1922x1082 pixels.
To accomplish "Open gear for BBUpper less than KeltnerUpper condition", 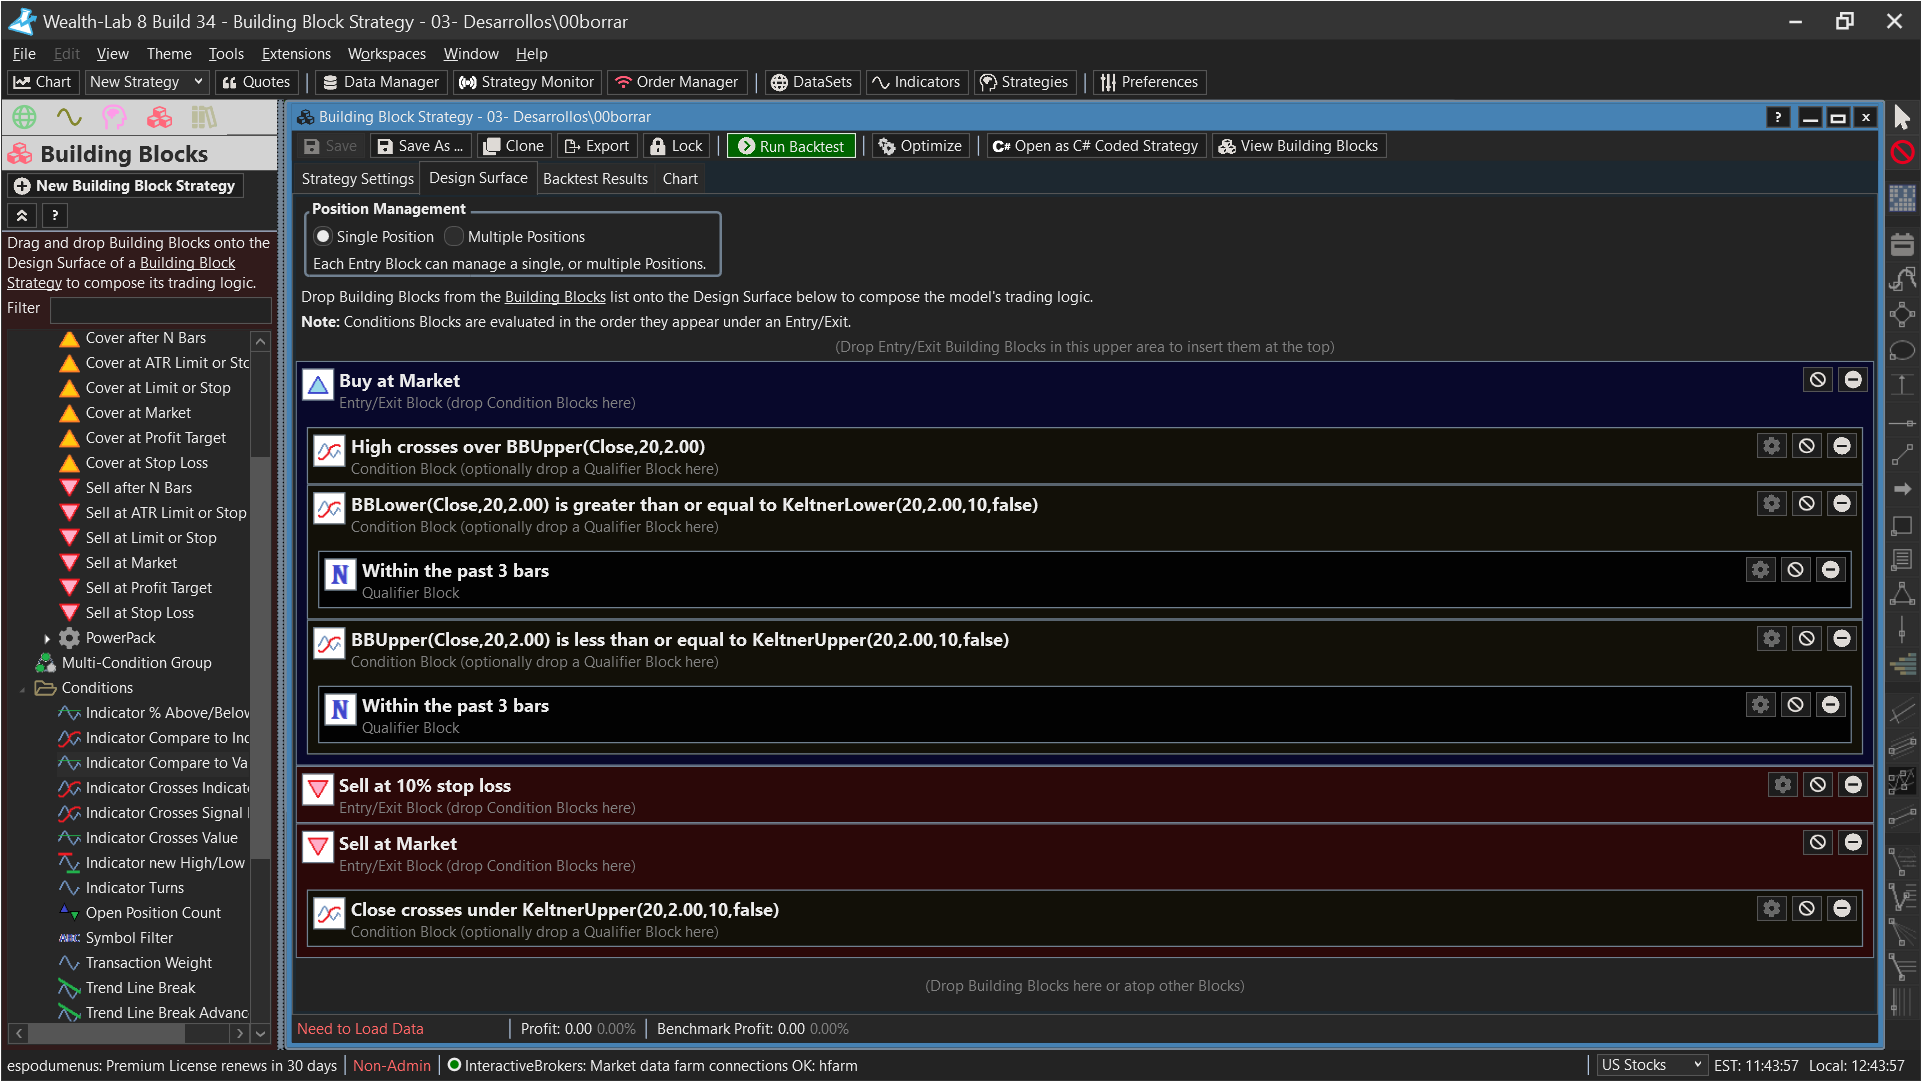I will coord(1771,639).
